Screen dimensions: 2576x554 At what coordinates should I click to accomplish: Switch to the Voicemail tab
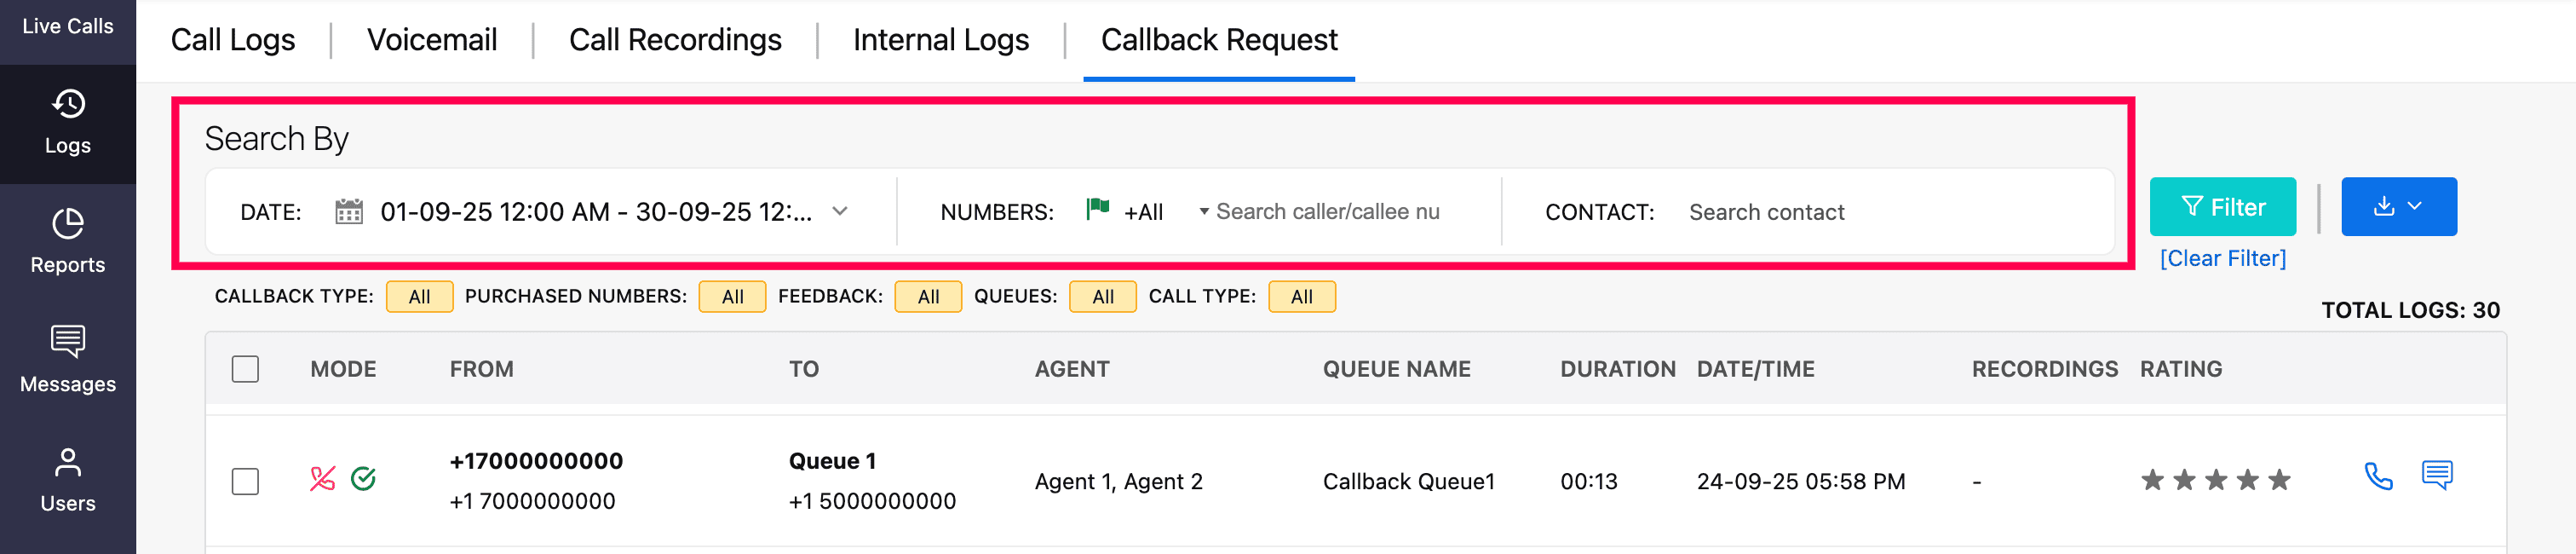tap(432, 40)
